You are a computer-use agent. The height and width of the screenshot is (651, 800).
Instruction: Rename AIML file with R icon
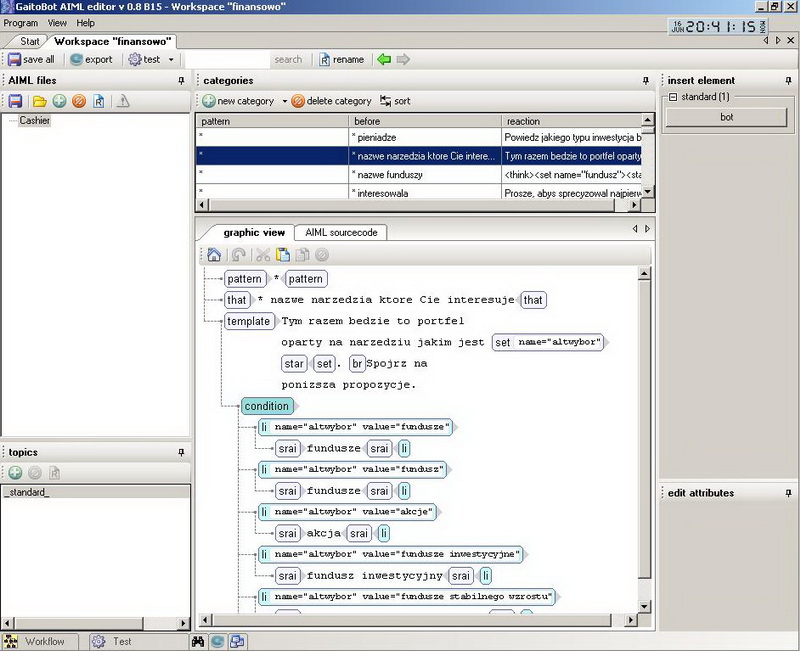(98, 101)
